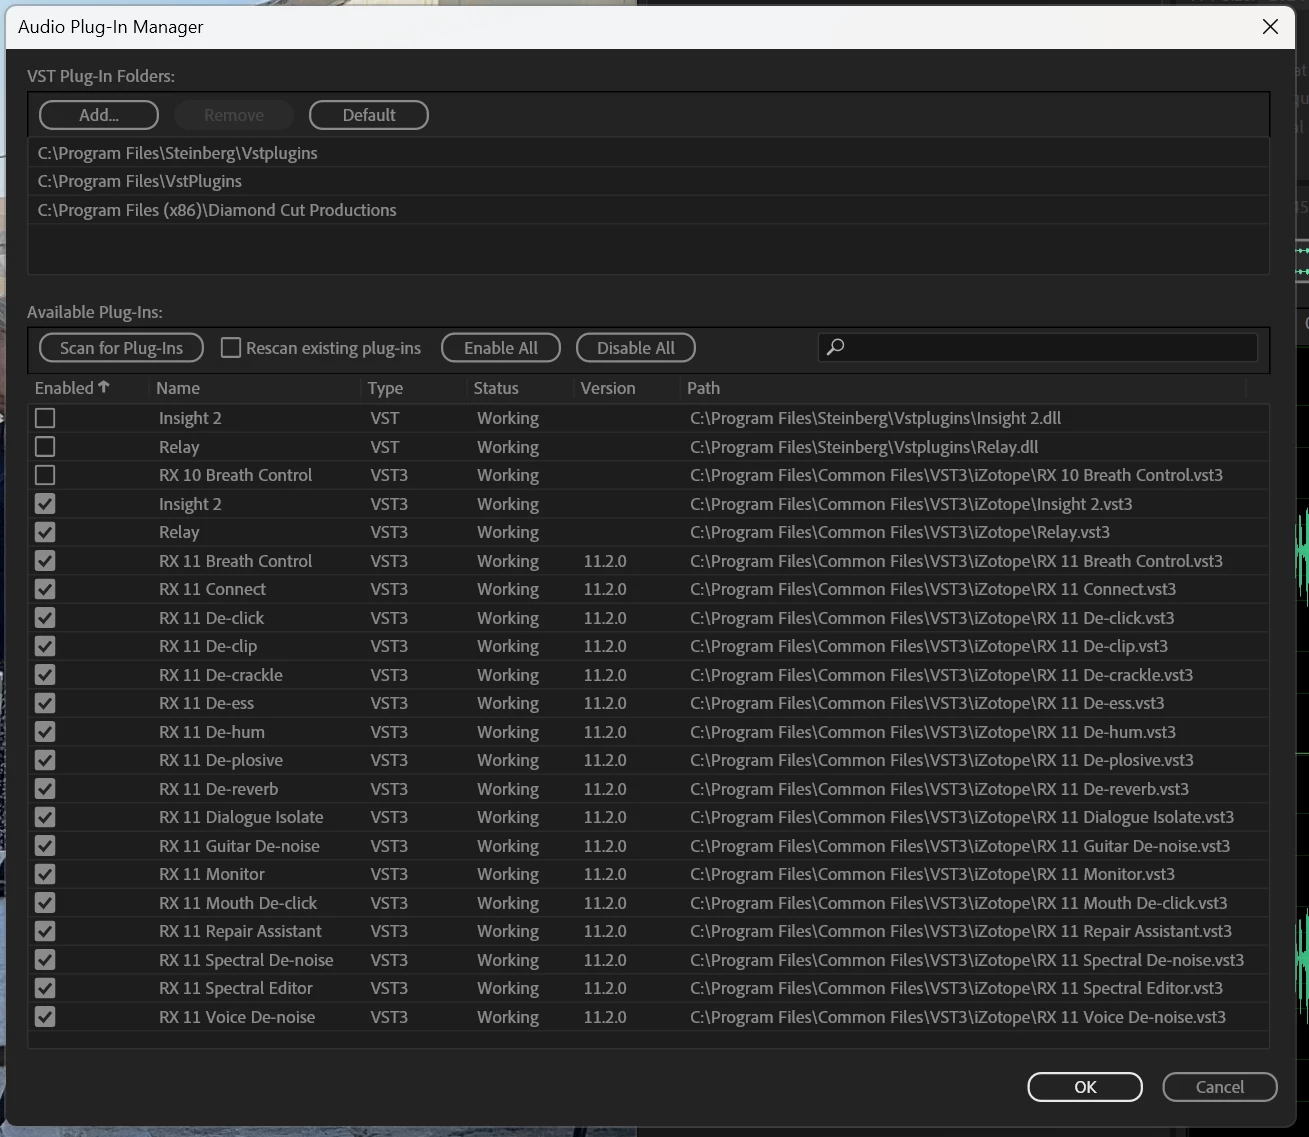Screen dimensions: 1309x1137
Task: Uncheck RX 11 Voice De-noise plug-in
Action: click(45, 1017)
